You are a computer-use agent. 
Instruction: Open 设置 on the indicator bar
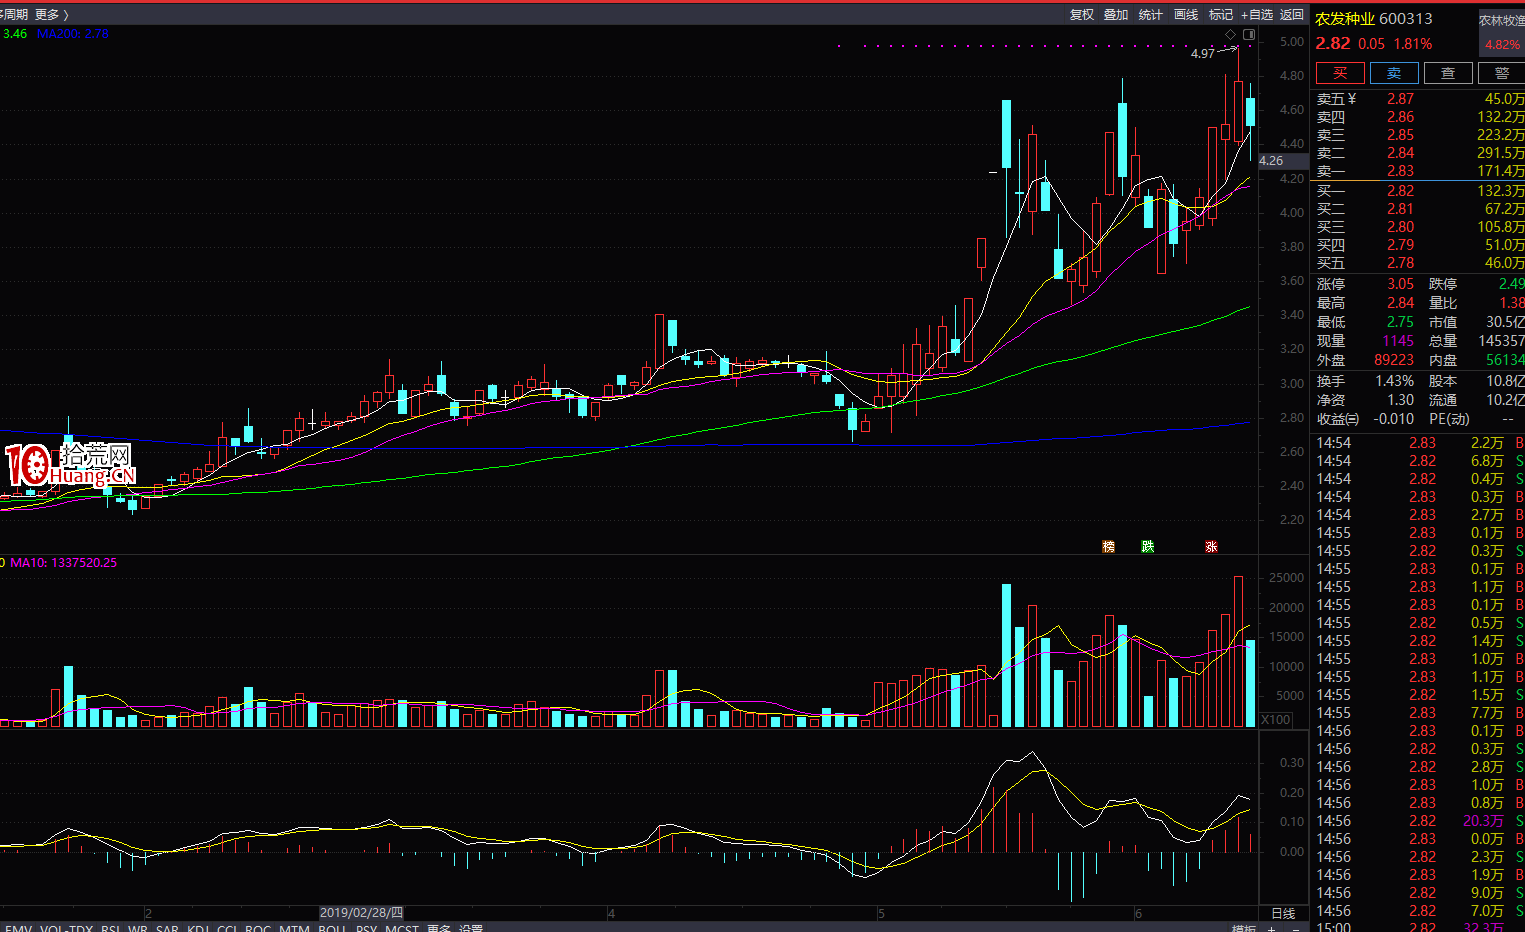[471, 929]
